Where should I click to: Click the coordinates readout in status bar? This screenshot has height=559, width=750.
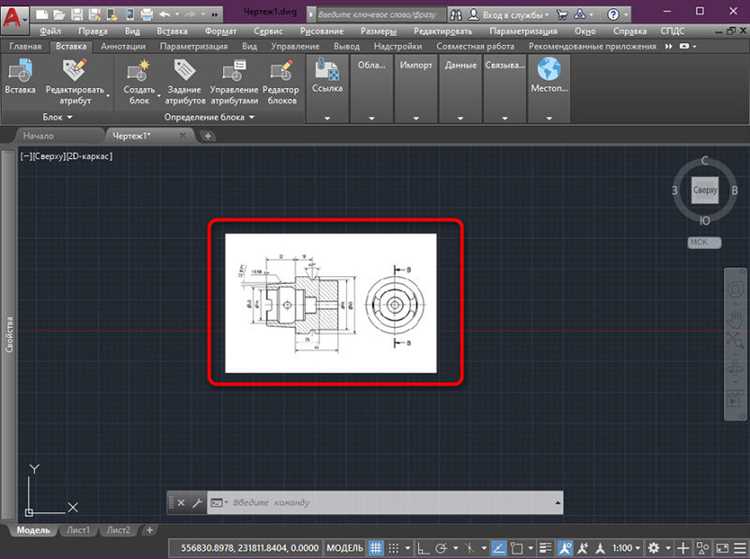pyautogui.click(x=249, y=548)
